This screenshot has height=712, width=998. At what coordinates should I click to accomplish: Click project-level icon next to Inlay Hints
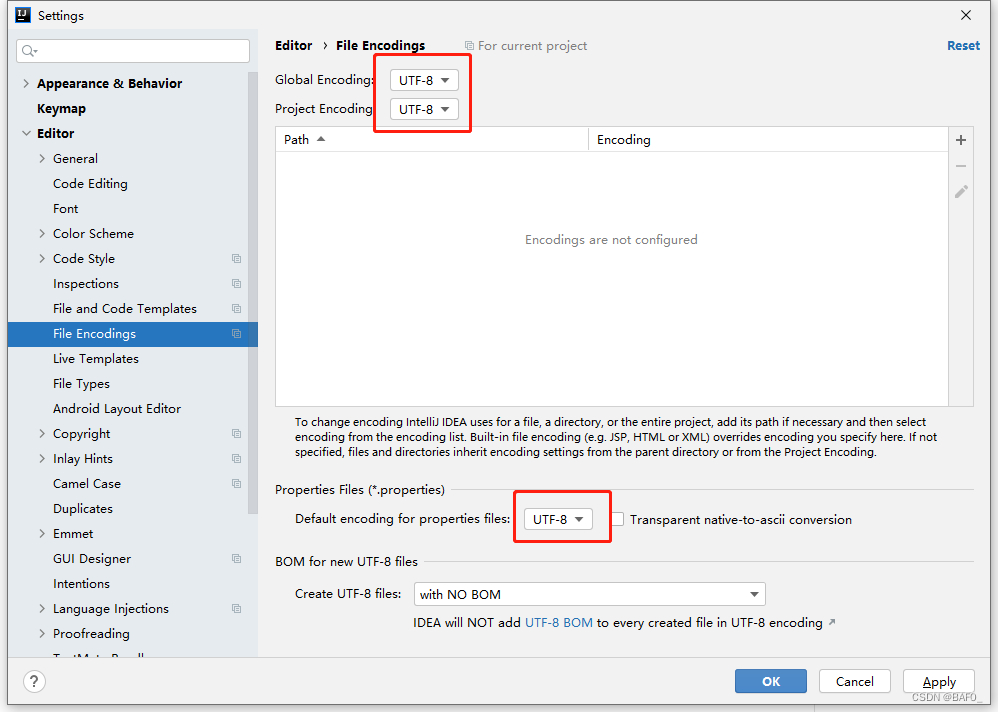point(236,459)
